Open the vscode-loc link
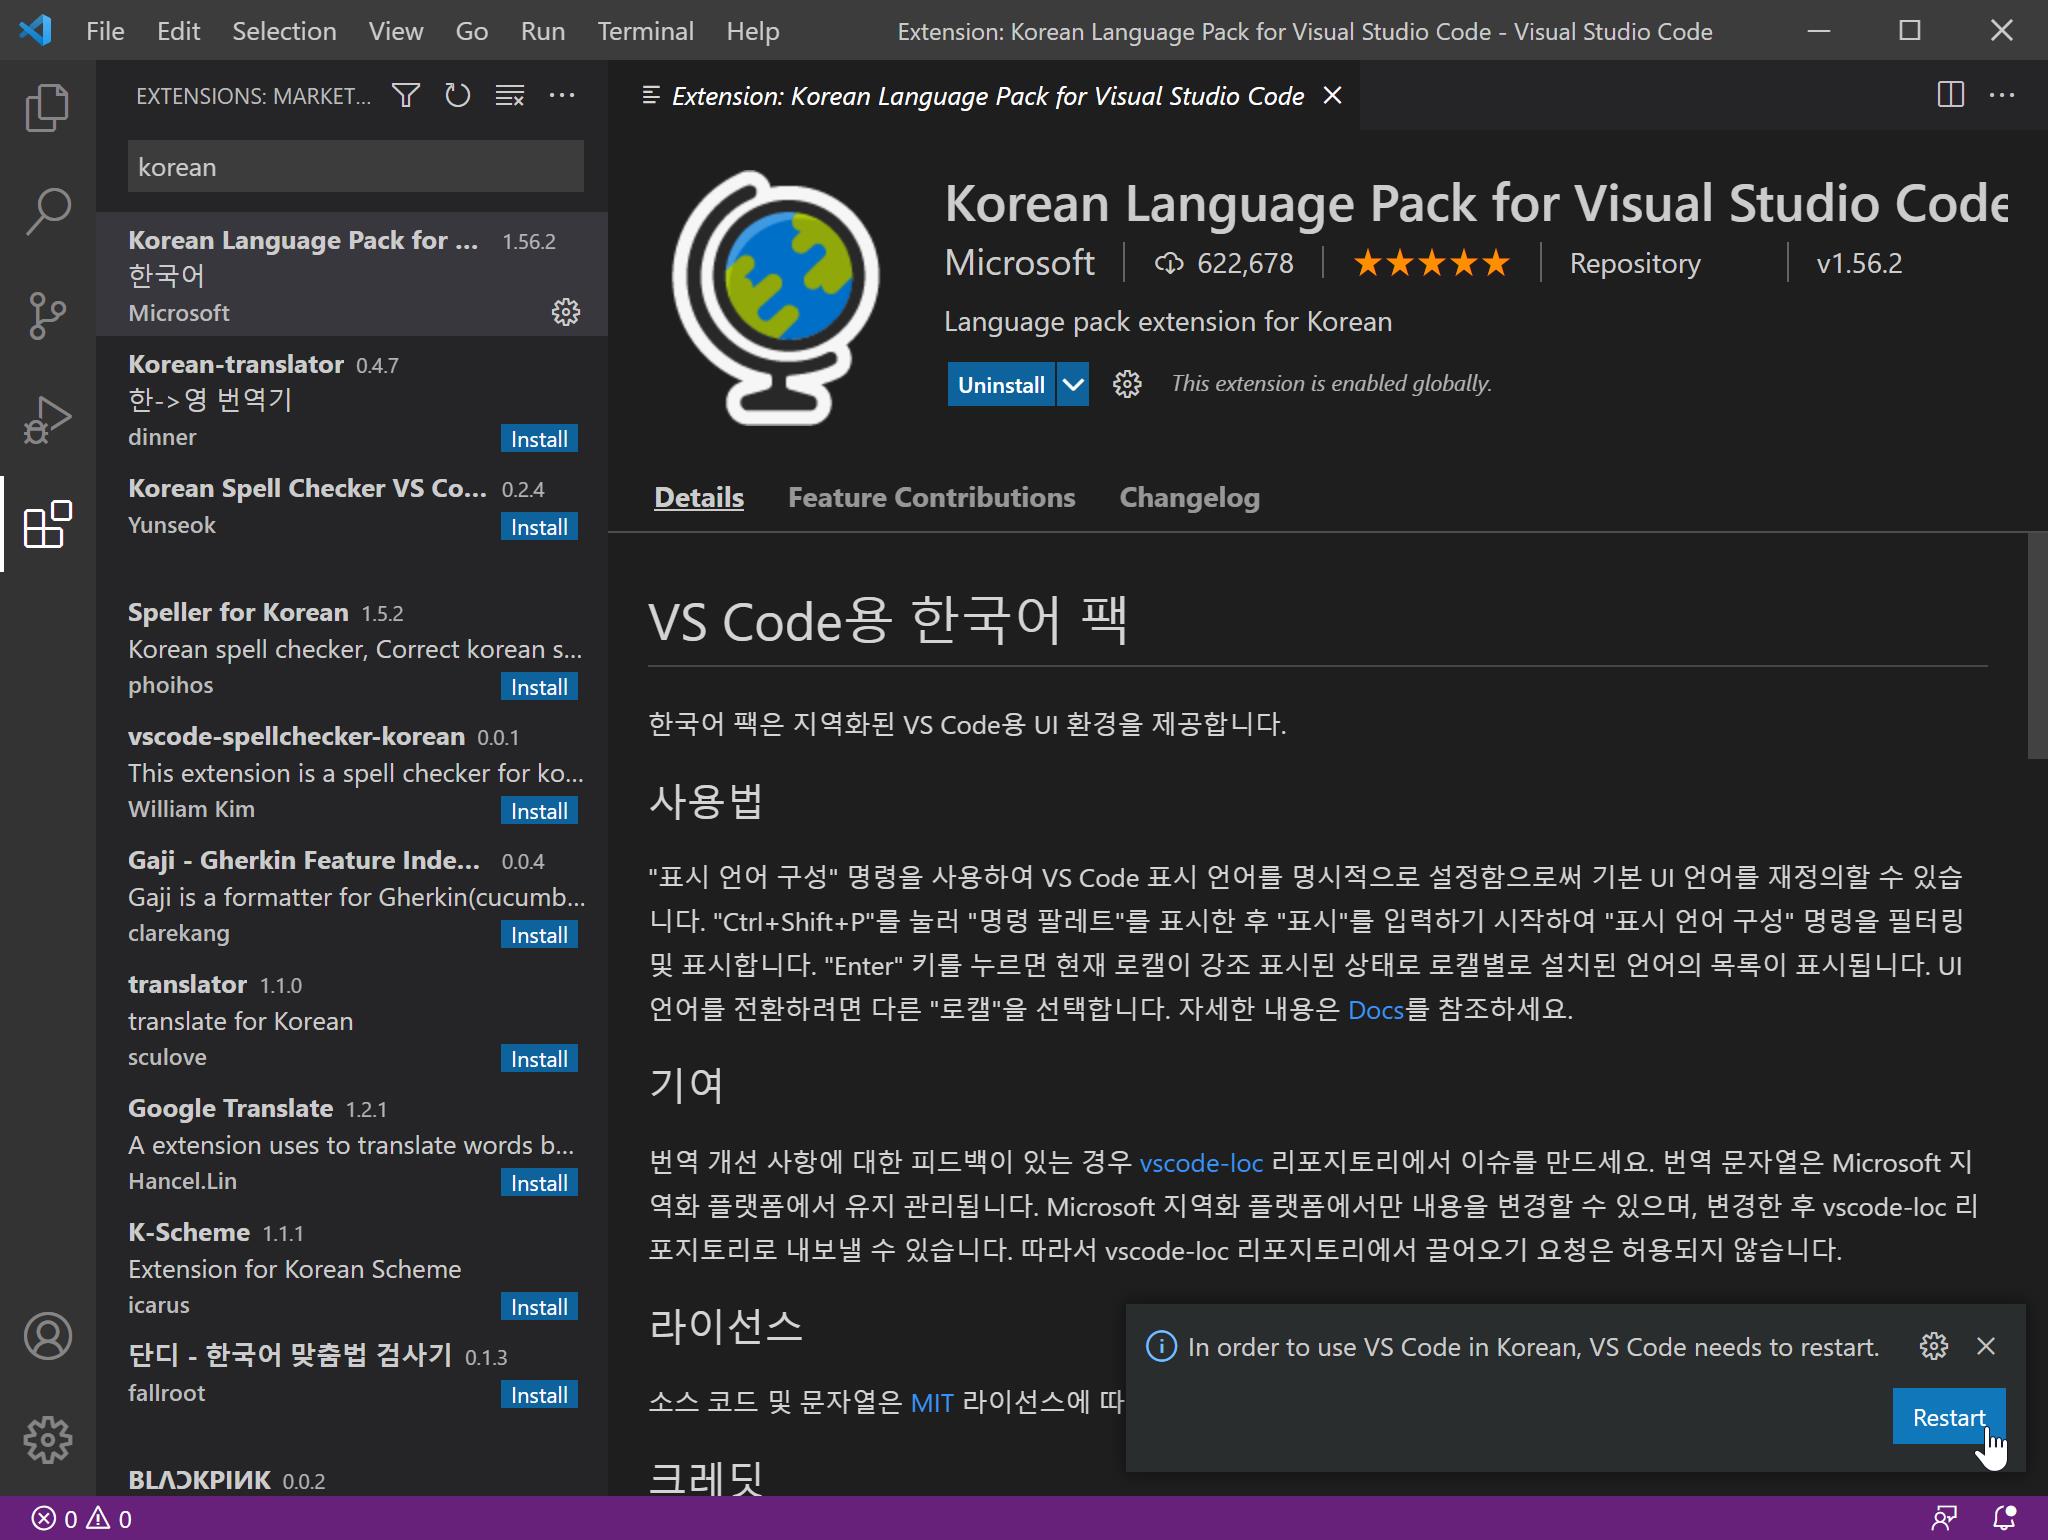This screenshot has width=2048, height=1540. pyautogui.click(x=1201, y=1163)
